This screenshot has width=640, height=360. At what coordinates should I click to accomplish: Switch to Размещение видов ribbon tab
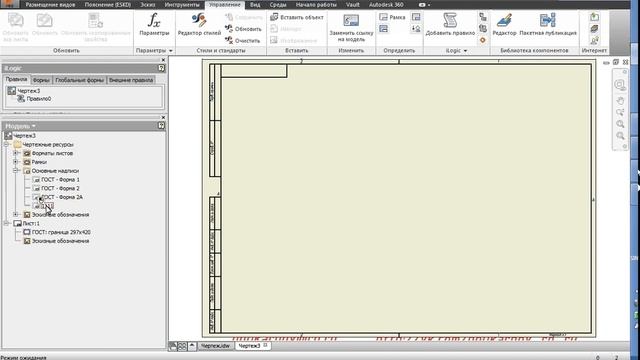click(x=50, y=5)
